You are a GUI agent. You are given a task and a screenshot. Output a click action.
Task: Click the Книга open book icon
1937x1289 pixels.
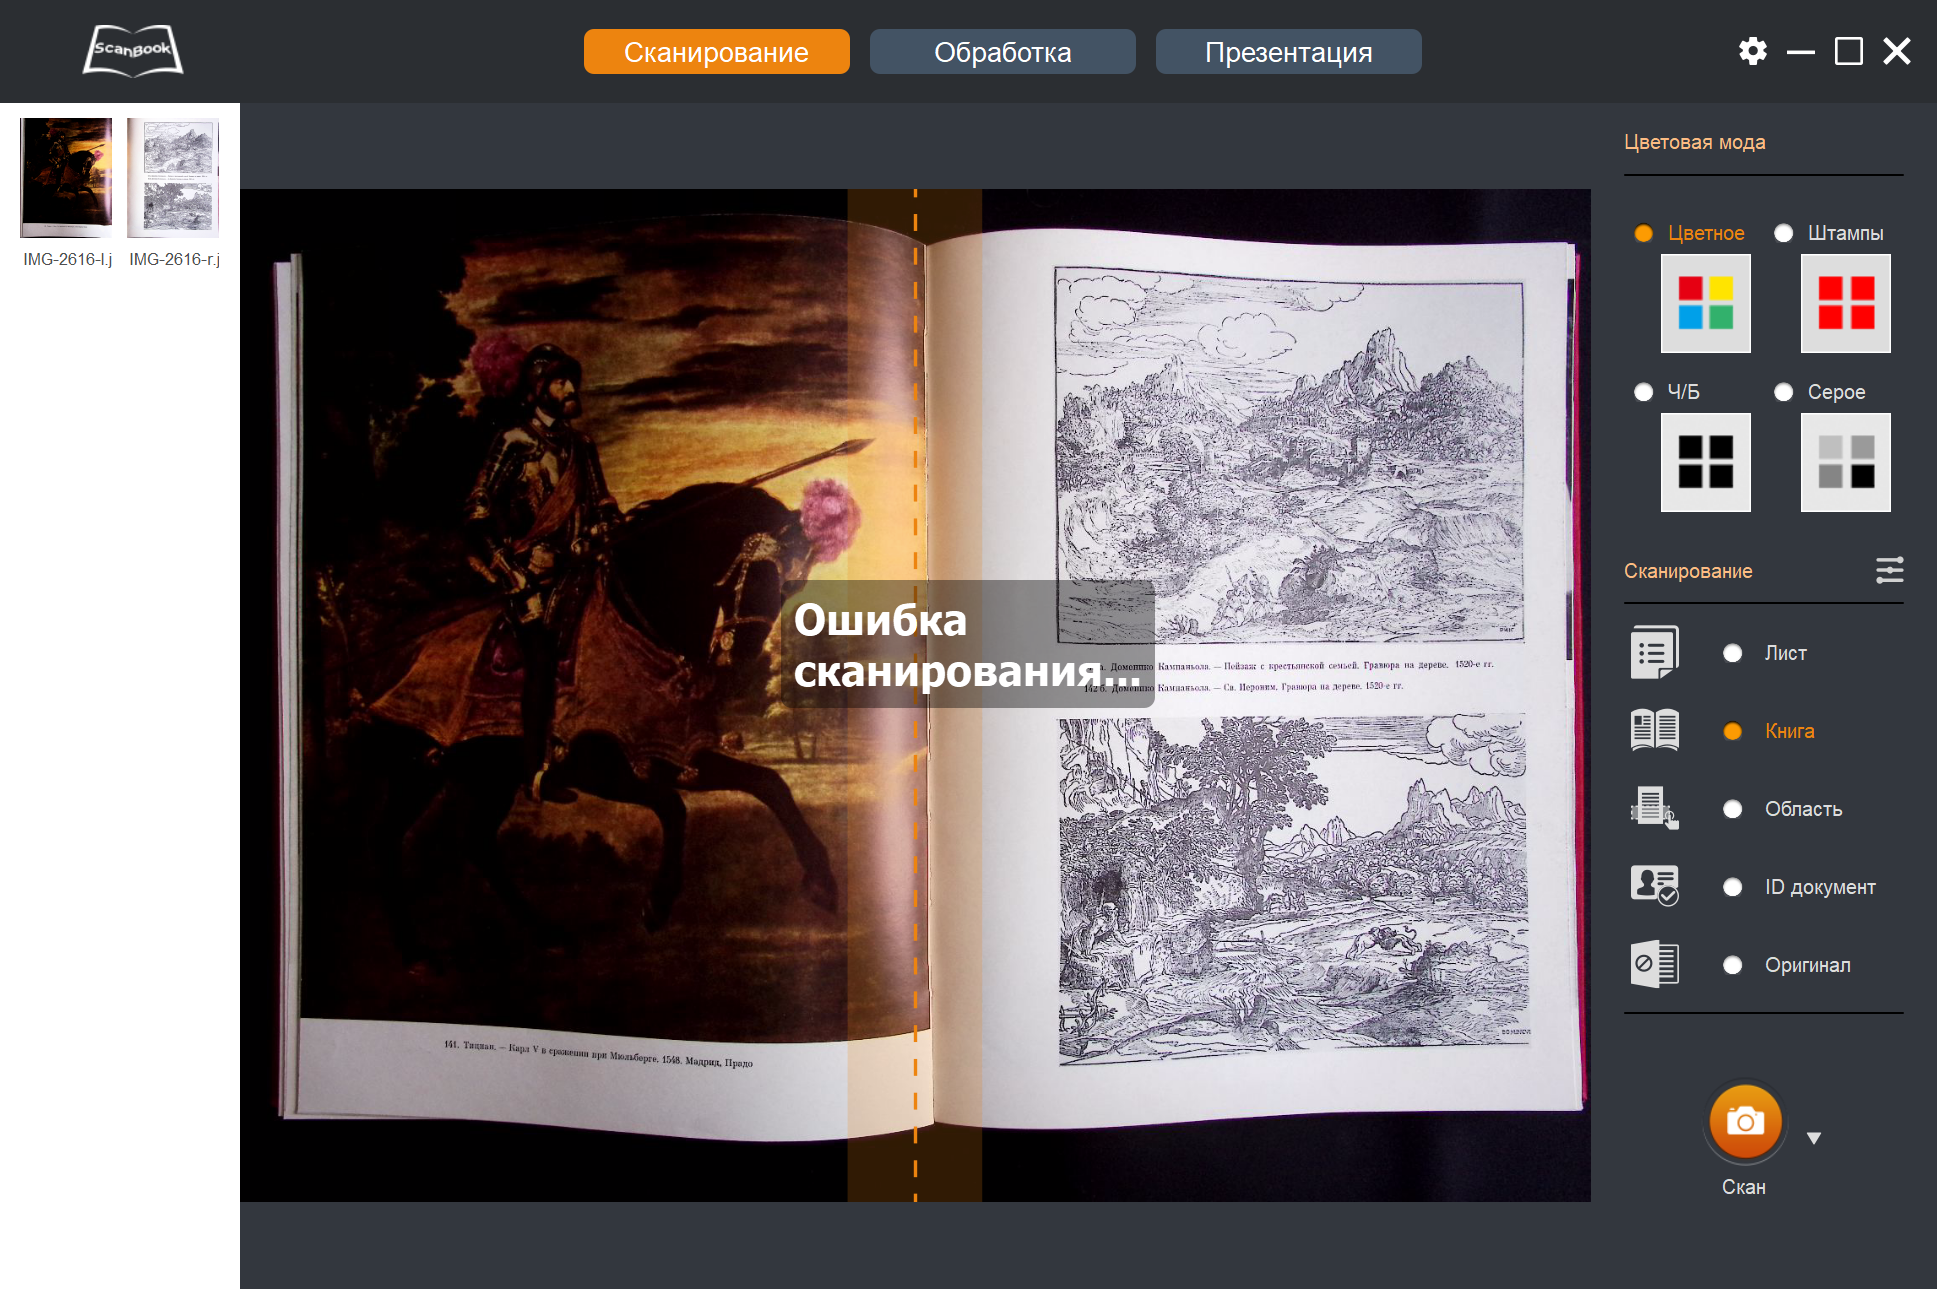(x=1654, y=730)
